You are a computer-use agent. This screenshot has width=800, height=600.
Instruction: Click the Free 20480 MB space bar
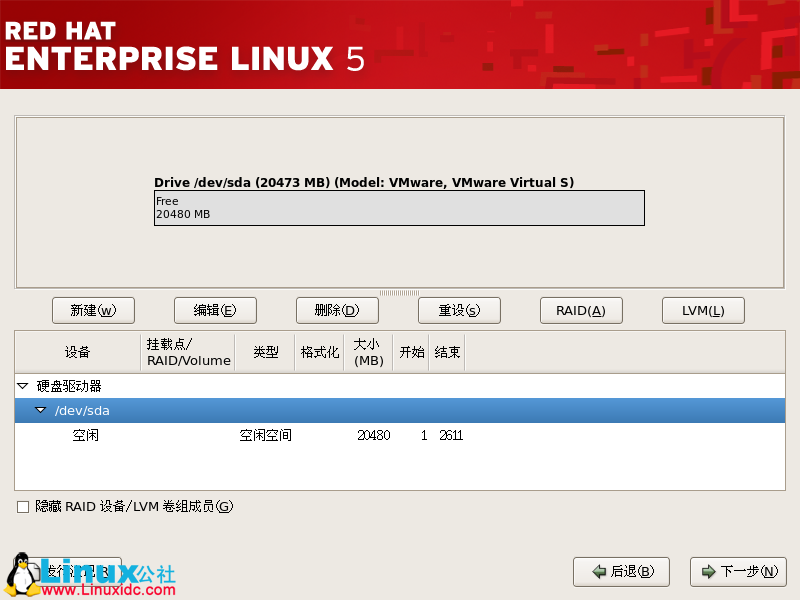point(400,207)
